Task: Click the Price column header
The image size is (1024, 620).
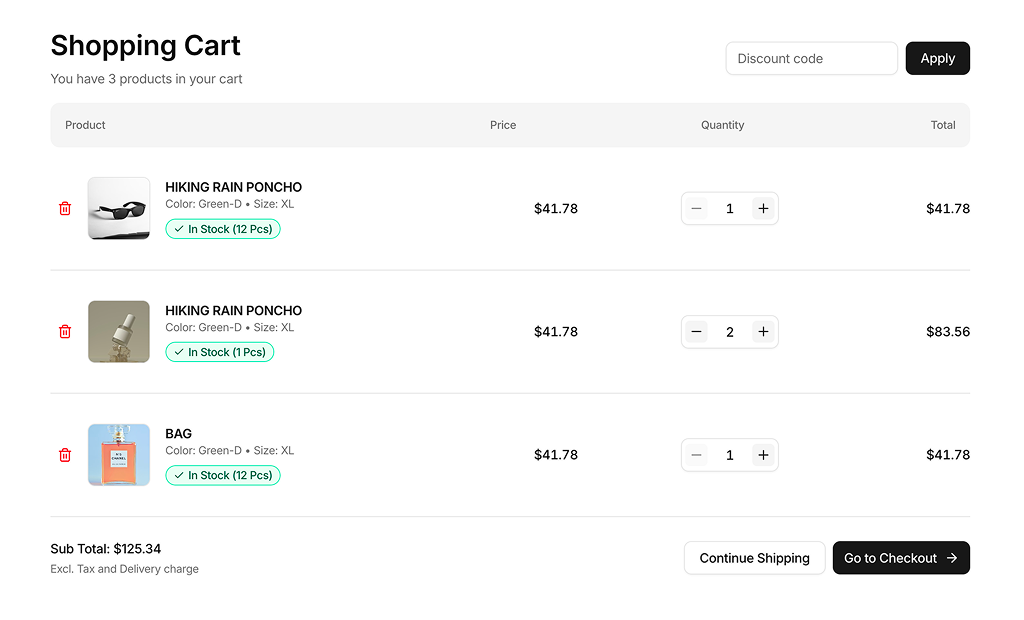Action: [x=503, y=125]
